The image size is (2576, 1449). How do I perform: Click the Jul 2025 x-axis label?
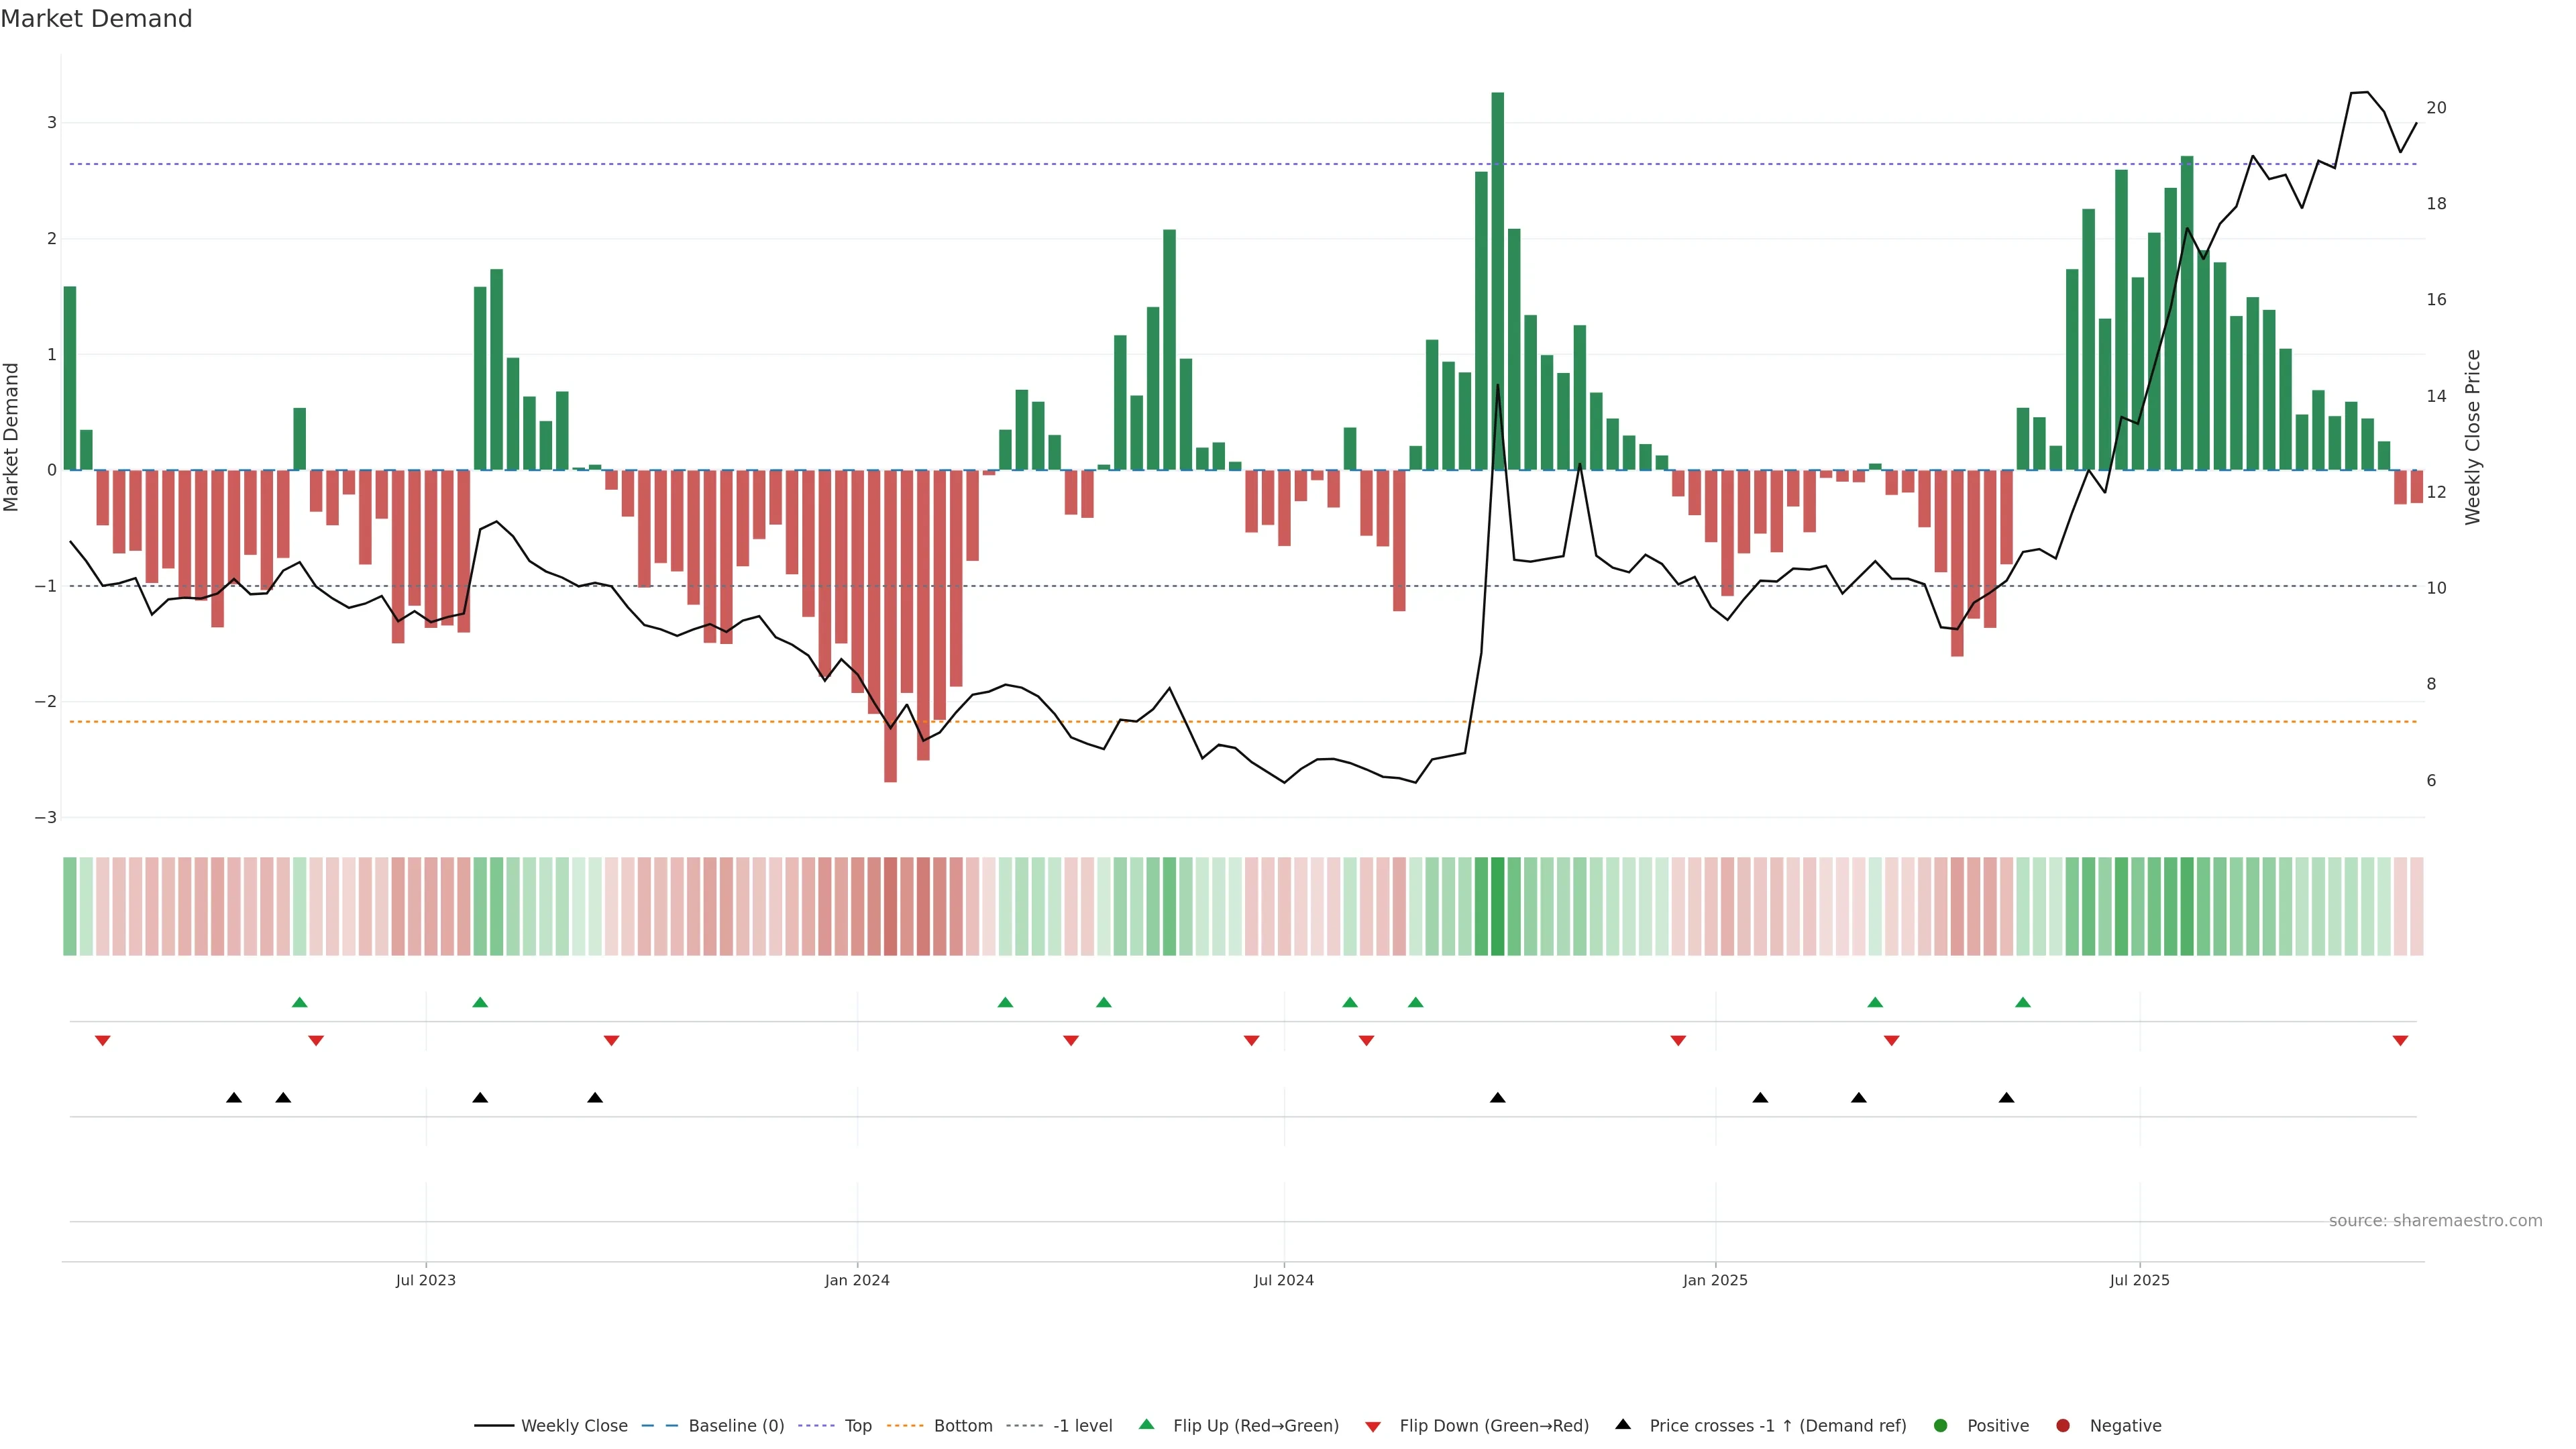point(2139,1280)
